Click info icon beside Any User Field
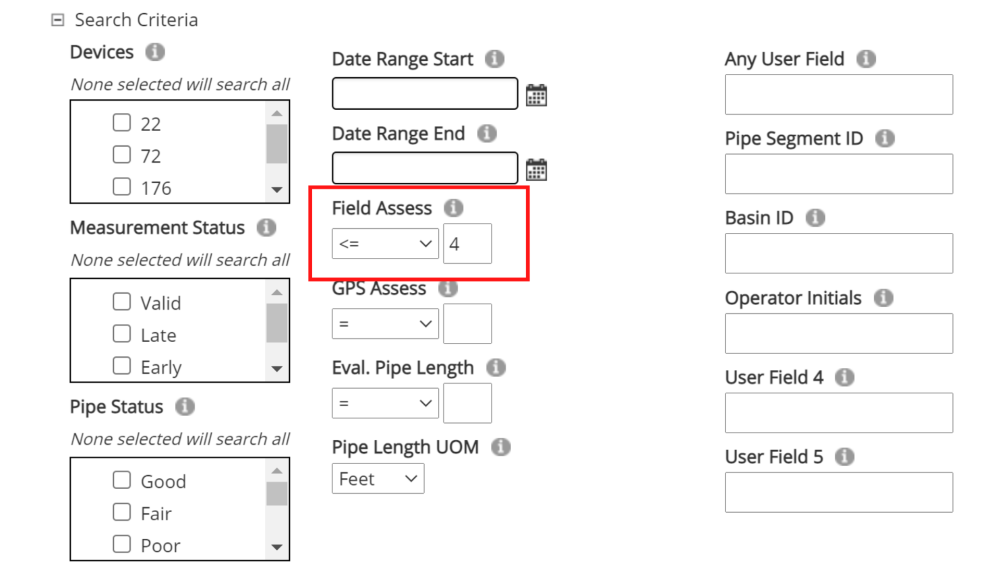 866,59
